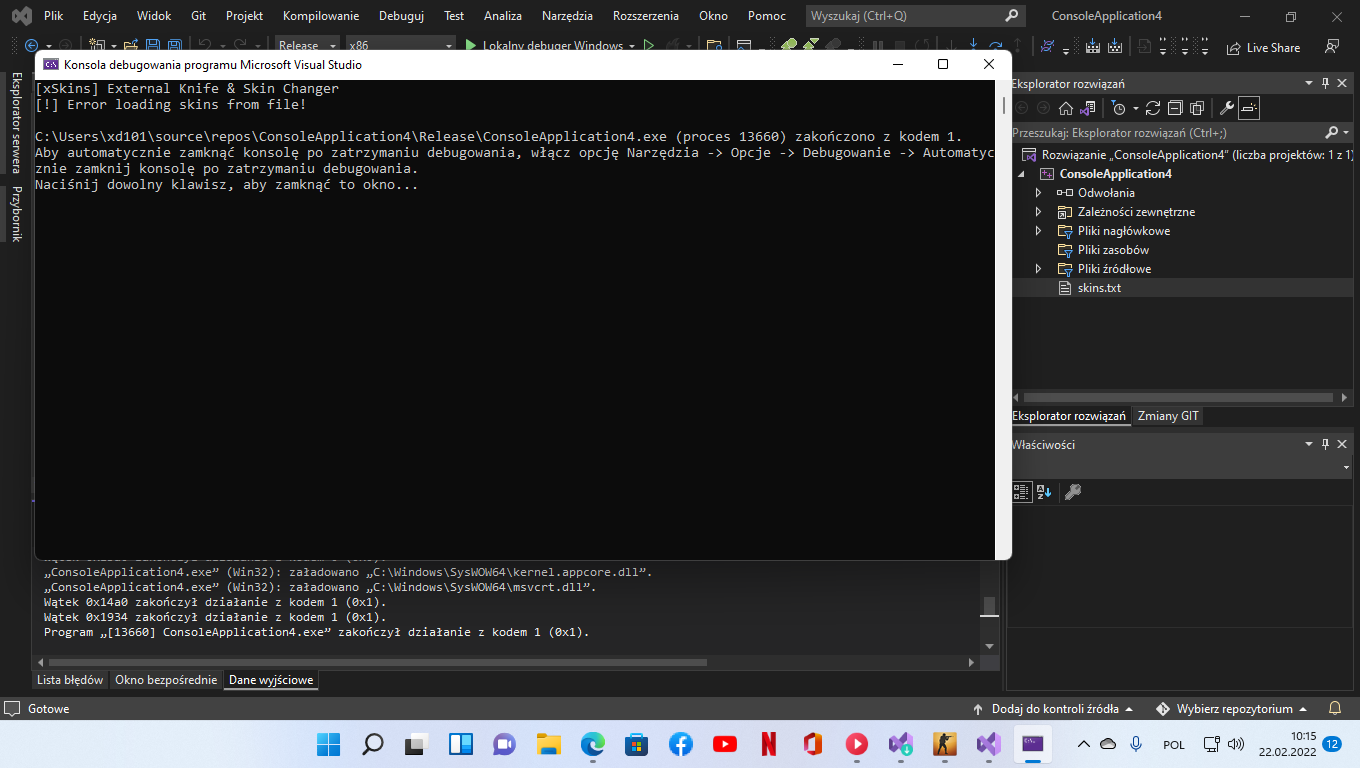This screenshot has width=1360, height=768.
Task: Click Live Share button
Action: [x=1263, y=47]
